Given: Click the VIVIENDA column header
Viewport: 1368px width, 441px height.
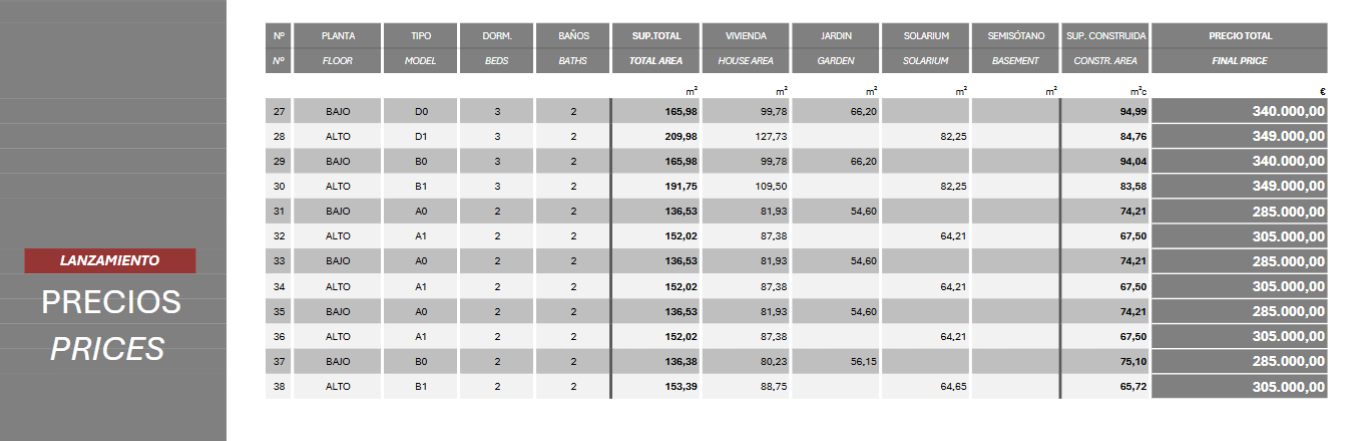Looking at the screenshot, I should point(746,36).
